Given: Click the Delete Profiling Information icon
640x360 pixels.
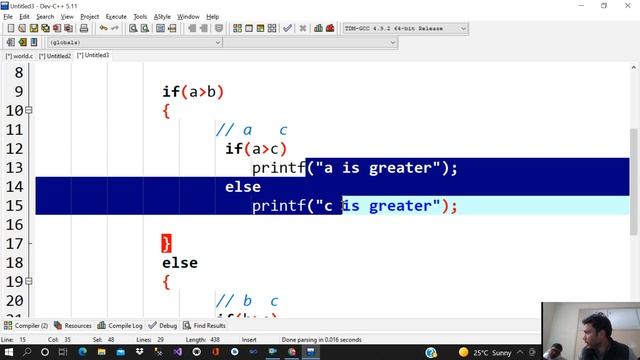Looking at the screenshot, I should click(330, 28).
